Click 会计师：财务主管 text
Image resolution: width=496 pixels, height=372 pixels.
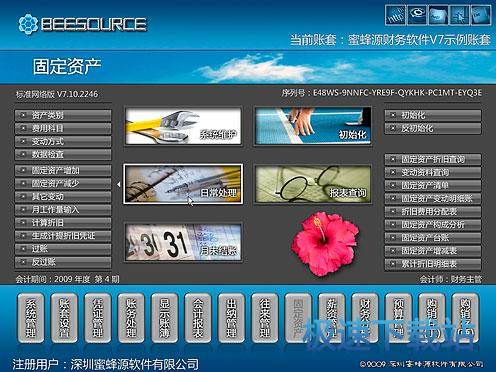[451, 279]
